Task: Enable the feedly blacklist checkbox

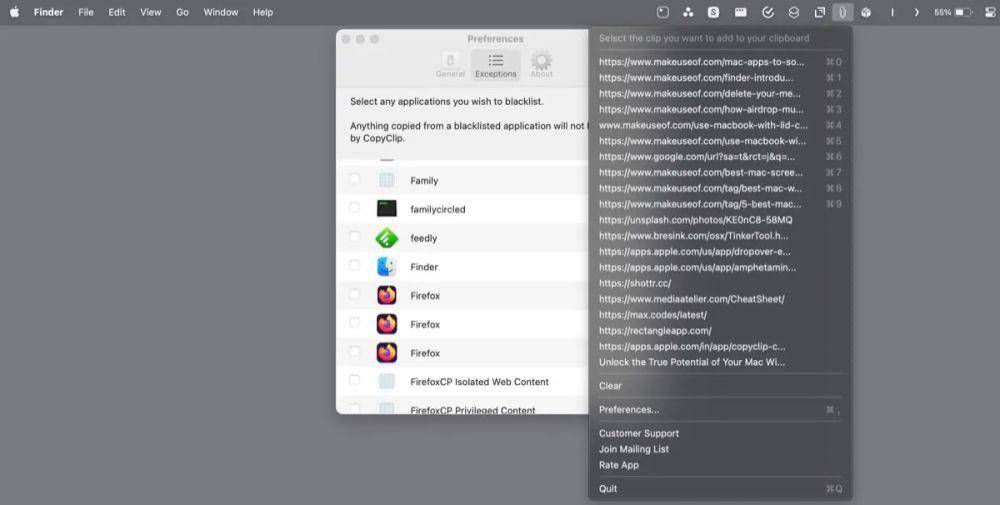Action: tap(355, 237)
